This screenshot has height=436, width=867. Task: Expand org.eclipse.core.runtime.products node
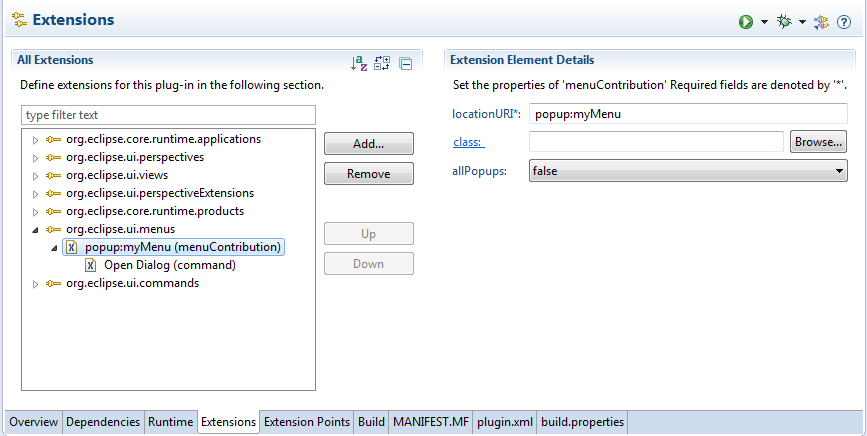click(x=35, y=212)
